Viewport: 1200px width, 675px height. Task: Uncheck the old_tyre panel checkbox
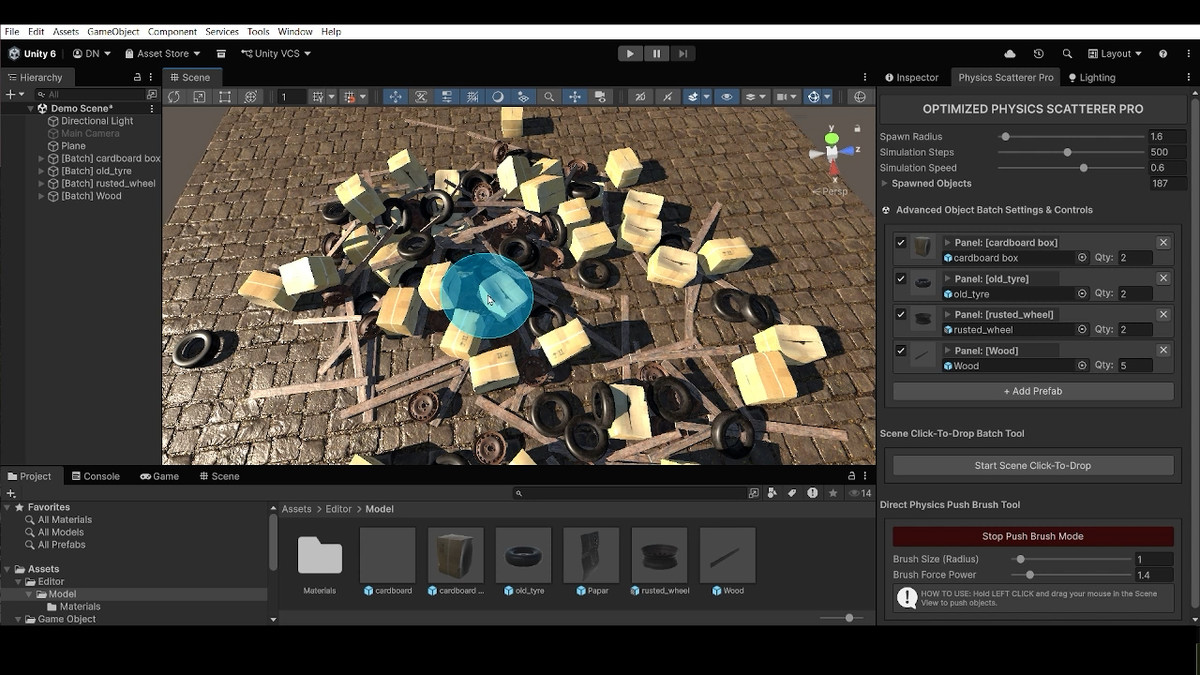pyautogui.click(x=901, y=279)
